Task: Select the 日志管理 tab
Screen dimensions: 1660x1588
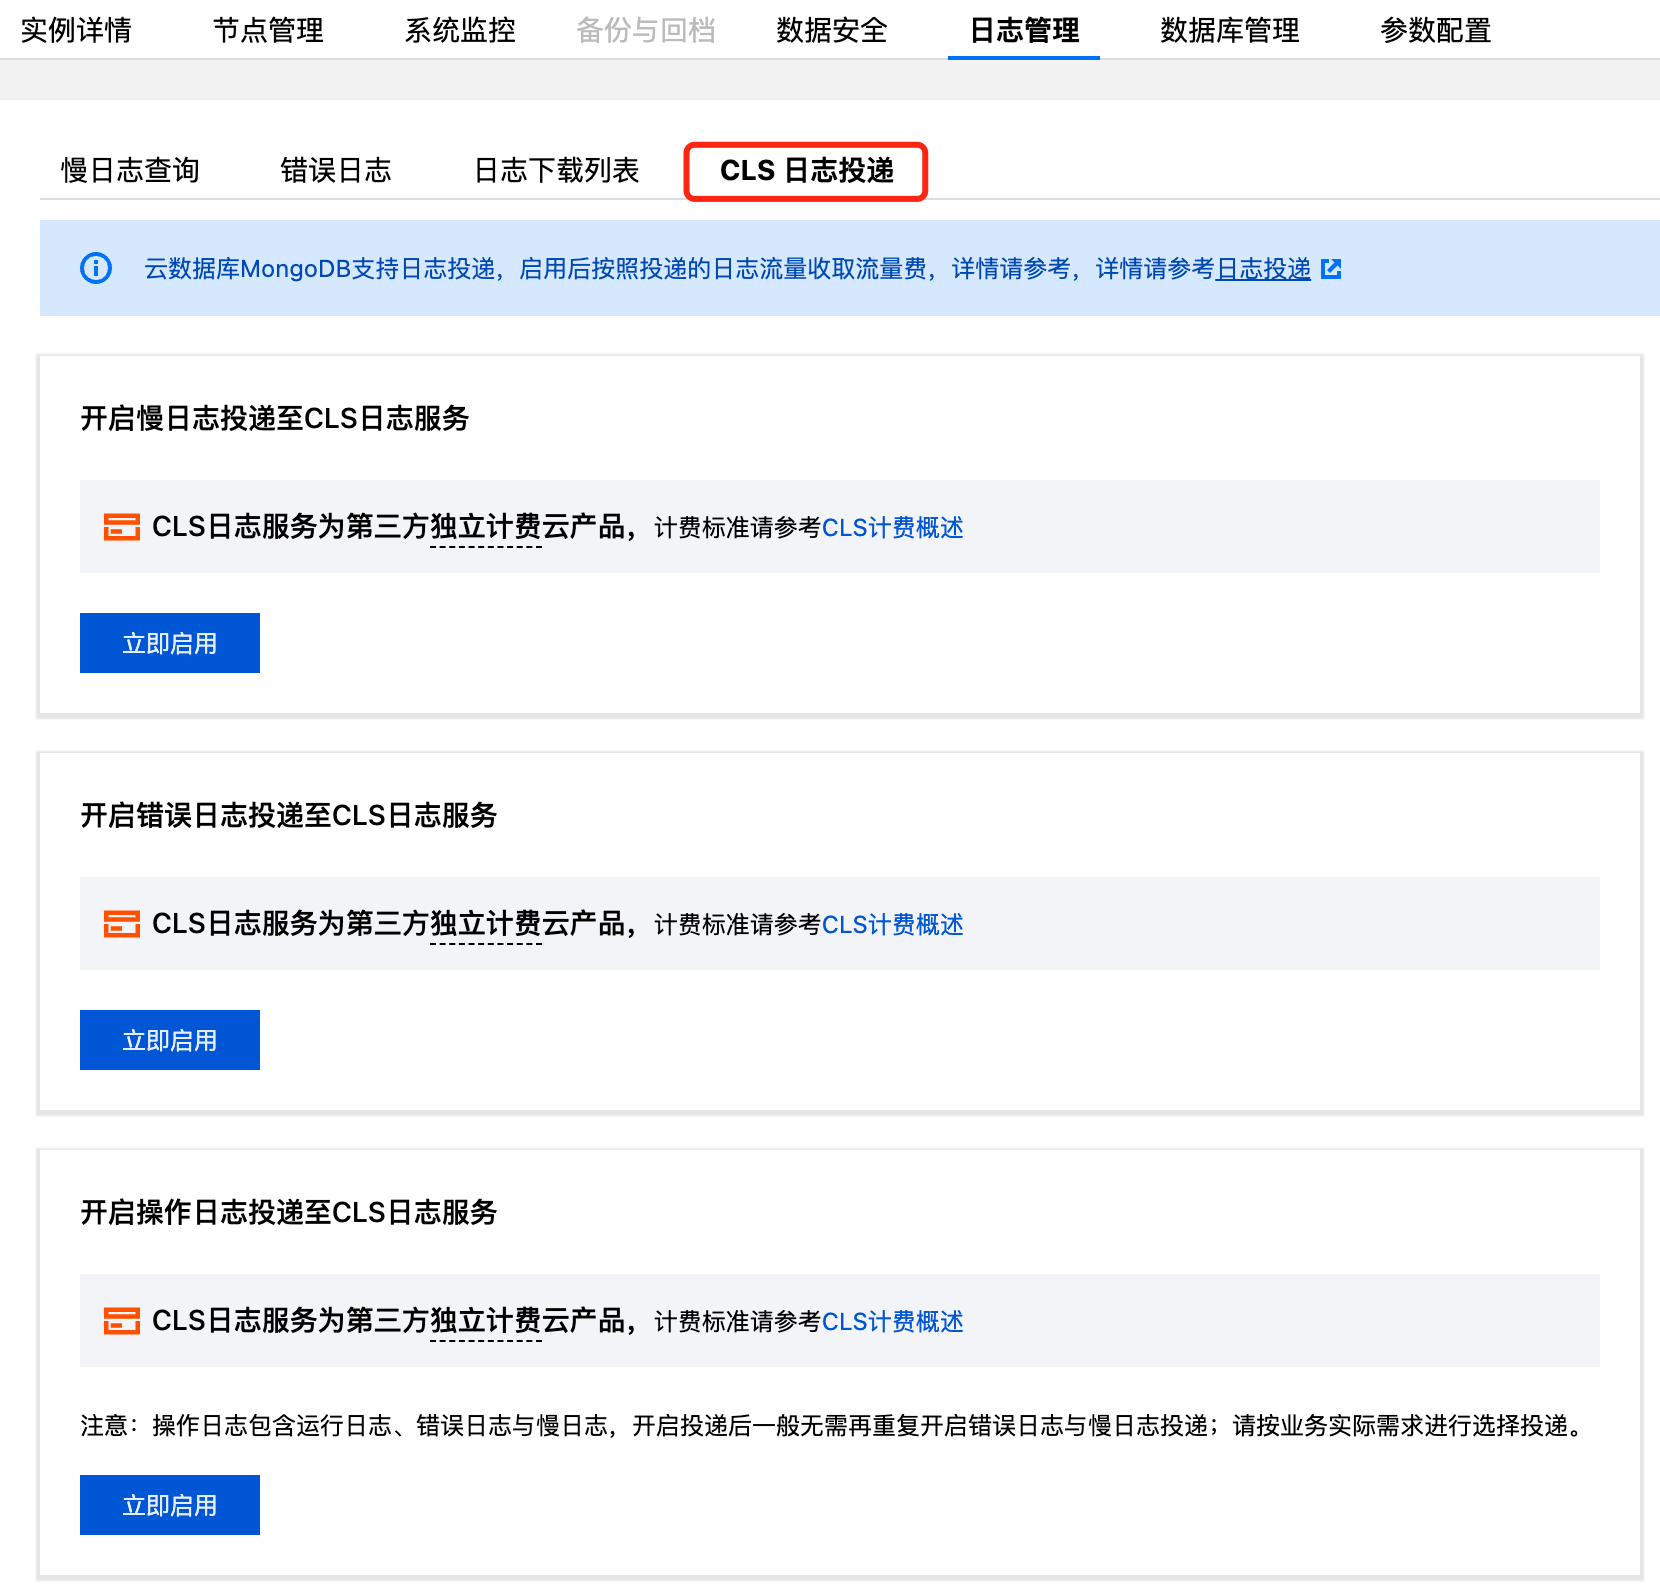Action: pos(1024,30)
